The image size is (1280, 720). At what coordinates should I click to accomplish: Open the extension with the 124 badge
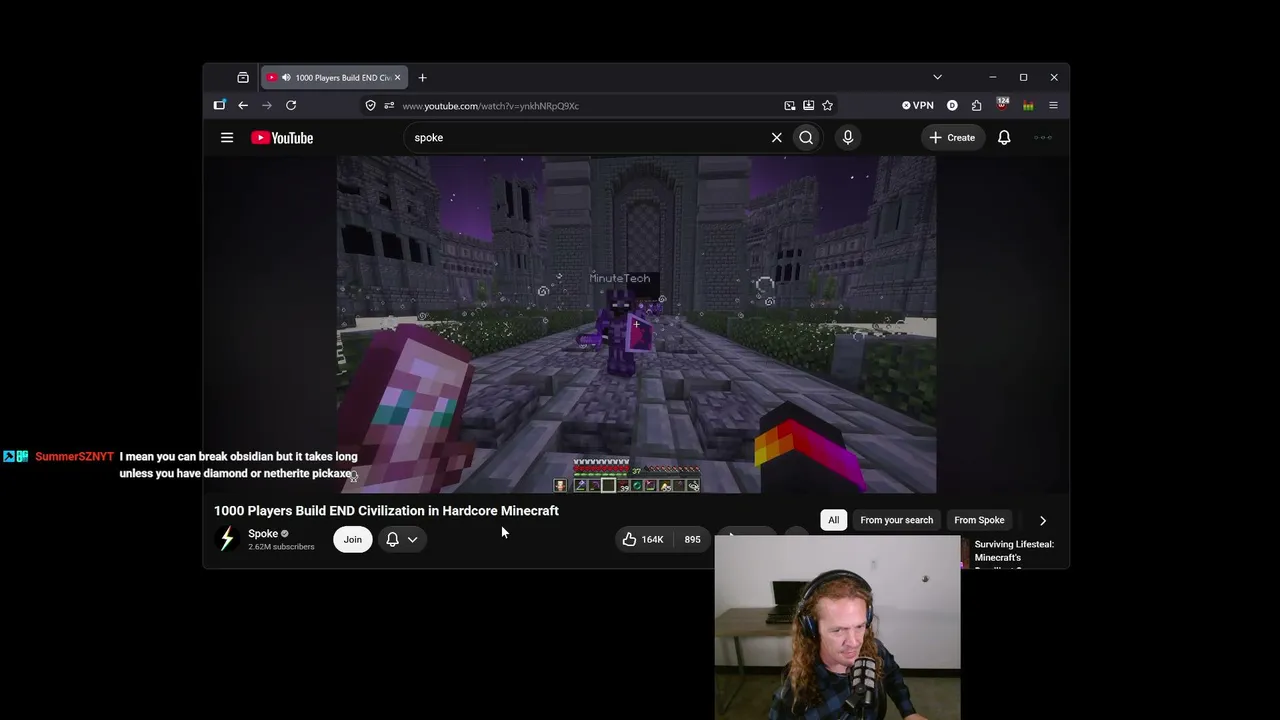[x=1002, y=105]
